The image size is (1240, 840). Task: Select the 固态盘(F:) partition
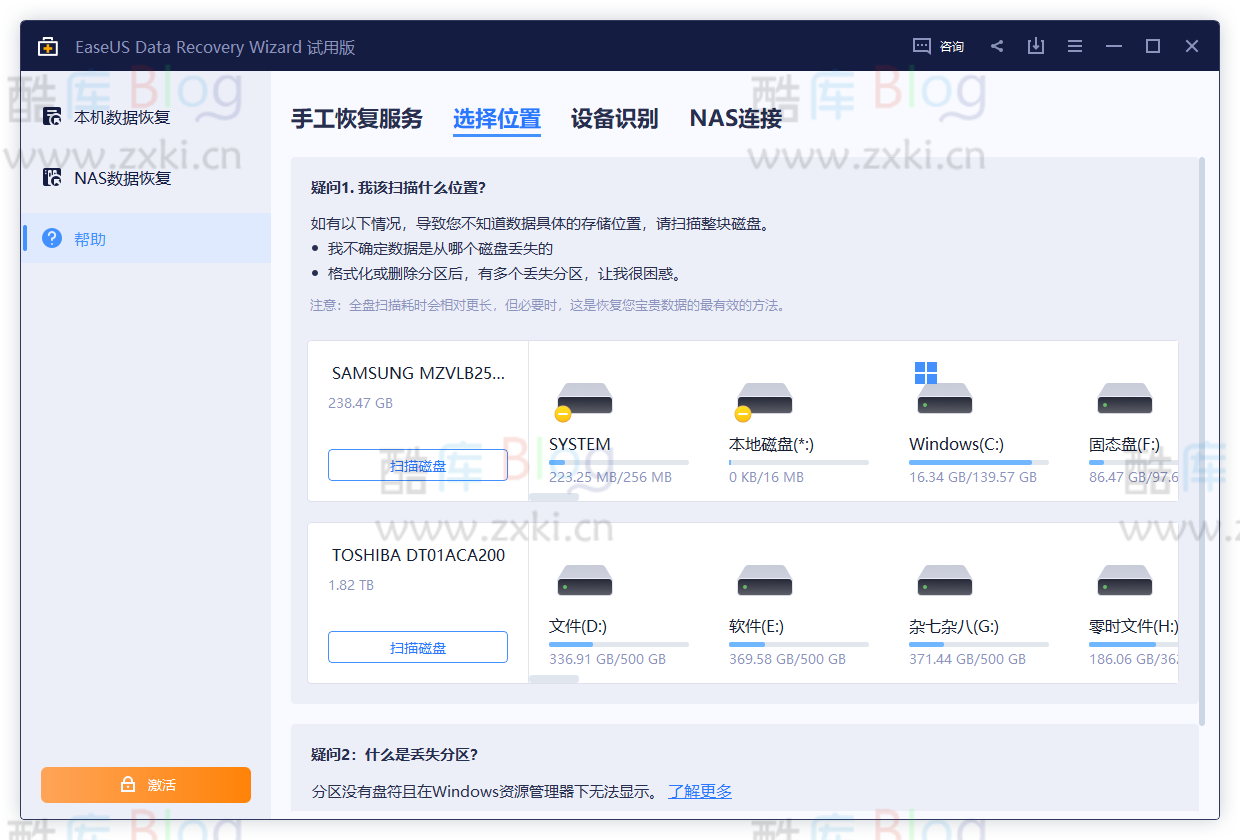(1124, 400)
